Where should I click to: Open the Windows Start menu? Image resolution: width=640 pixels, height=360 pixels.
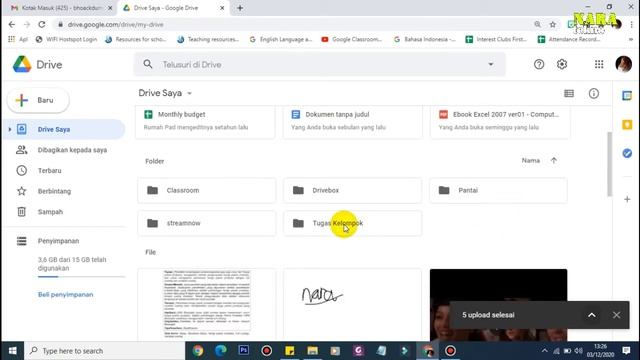pyautogui.click(x=12, y=351)
